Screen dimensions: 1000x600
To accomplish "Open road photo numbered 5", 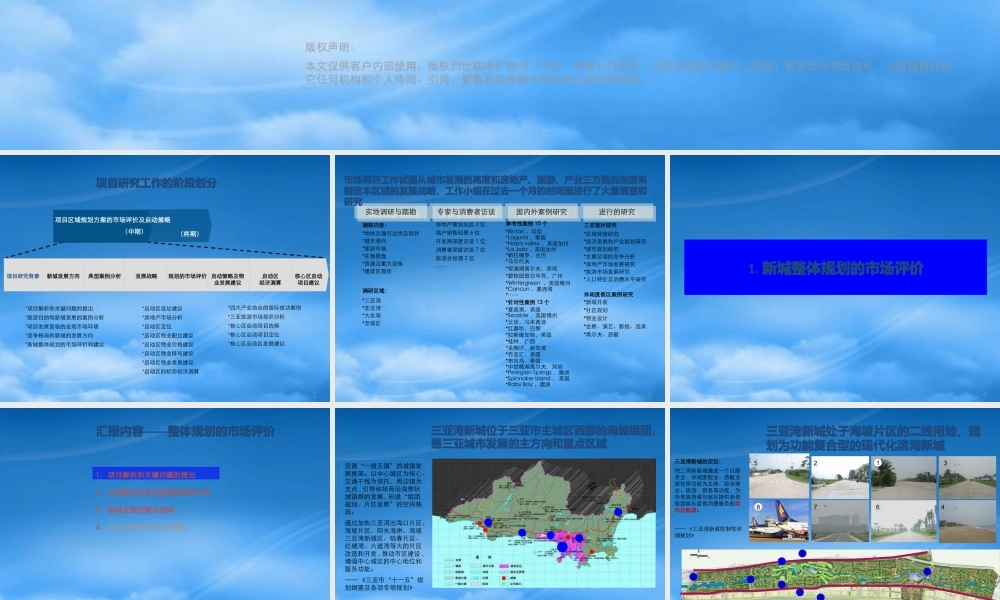I will point(779,476).
